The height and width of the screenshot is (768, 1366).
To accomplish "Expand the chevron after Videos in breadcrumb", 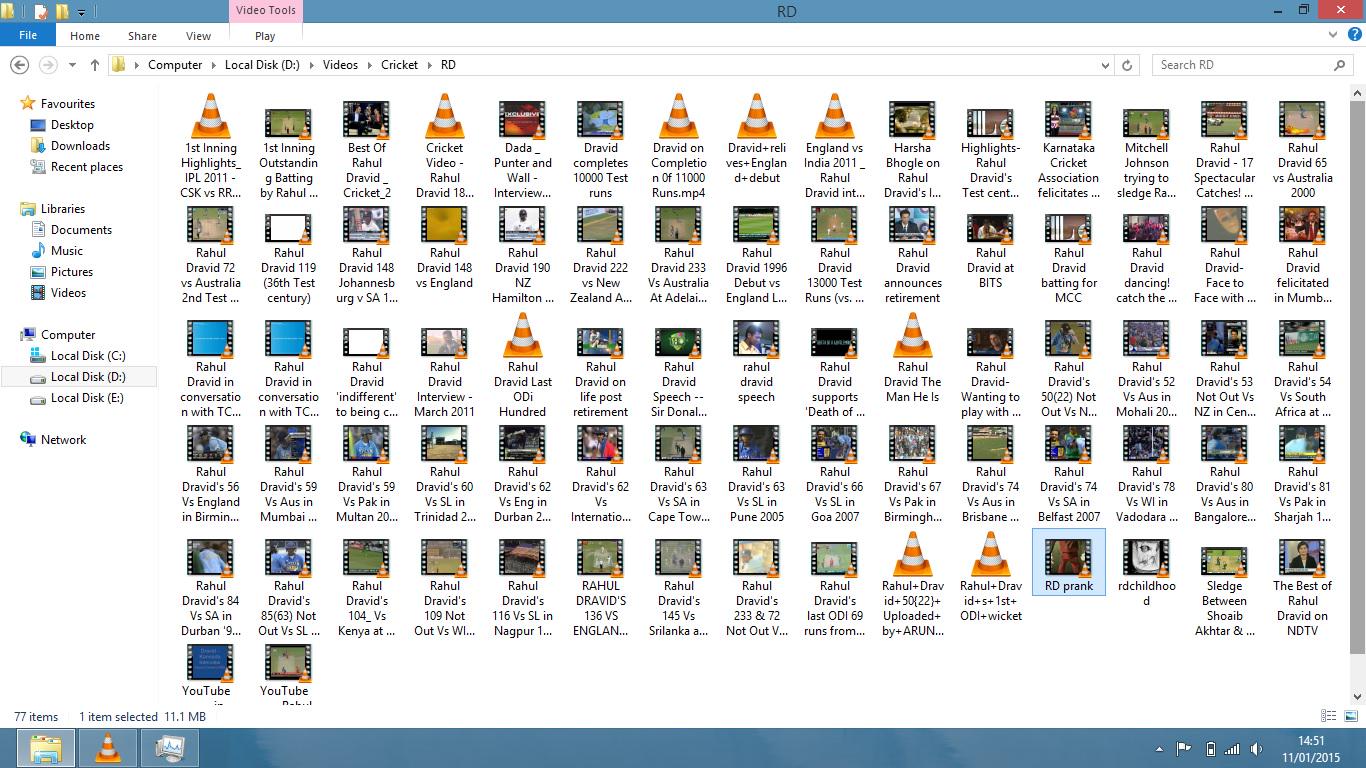I will tap(369, 65).
